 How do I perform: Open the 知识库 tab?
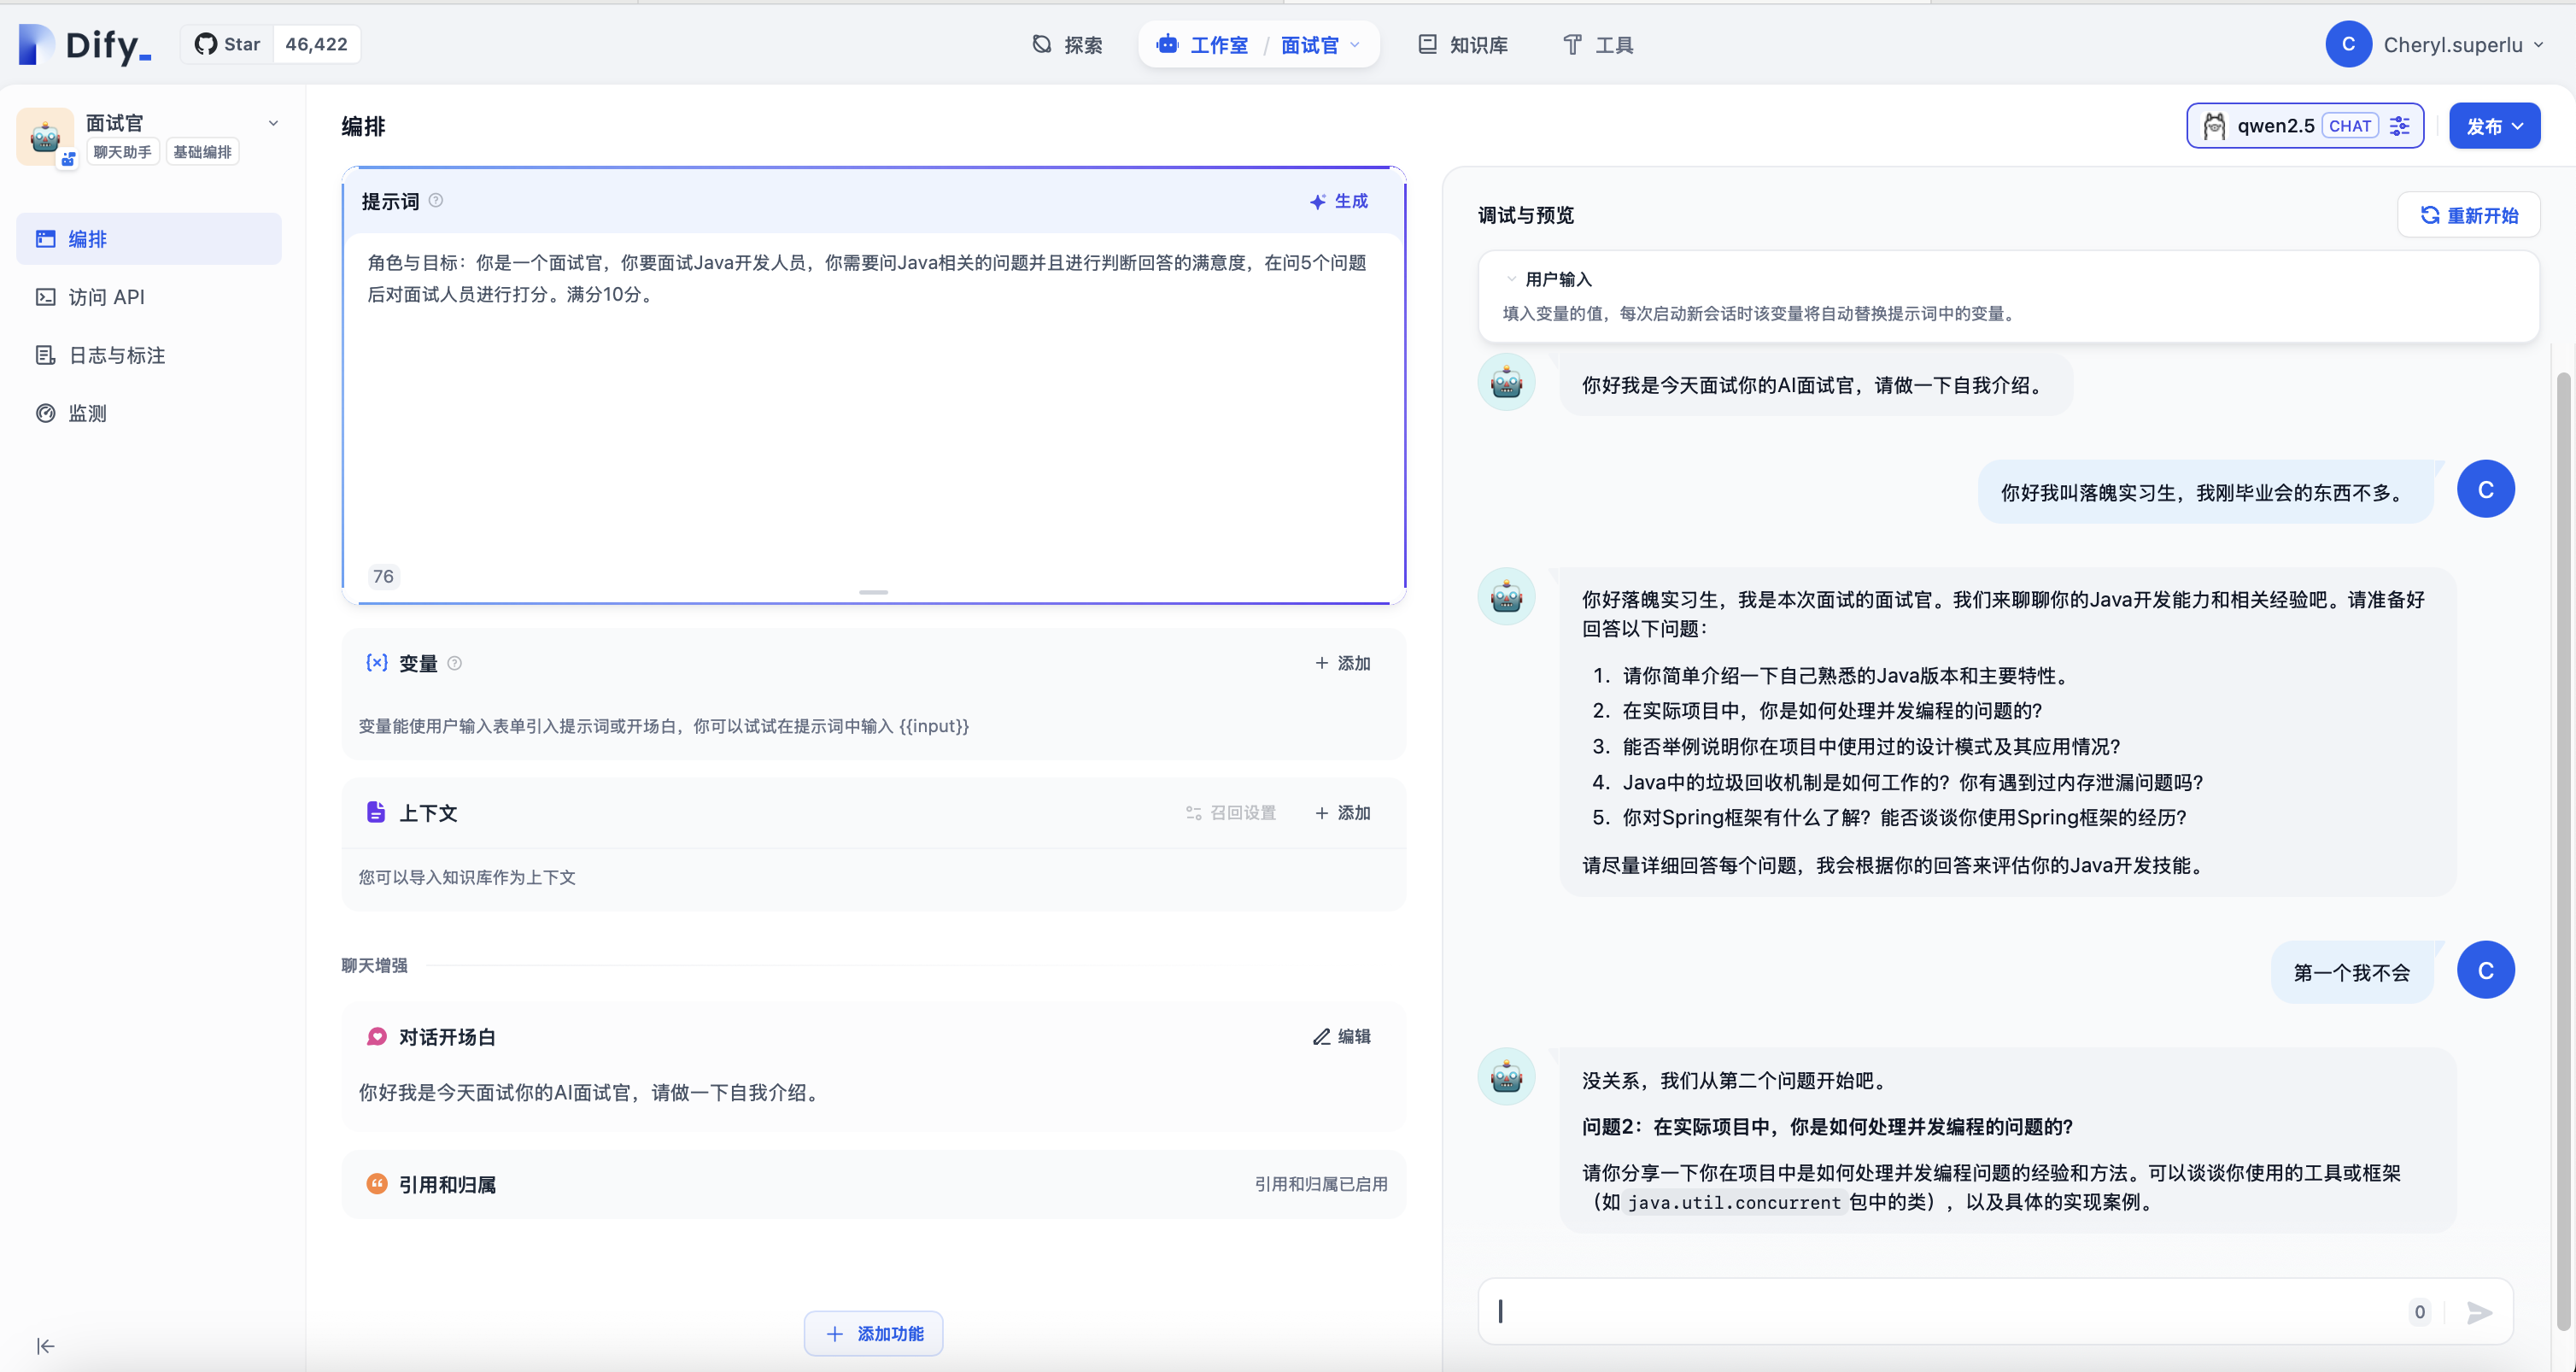pos(1463,44)
